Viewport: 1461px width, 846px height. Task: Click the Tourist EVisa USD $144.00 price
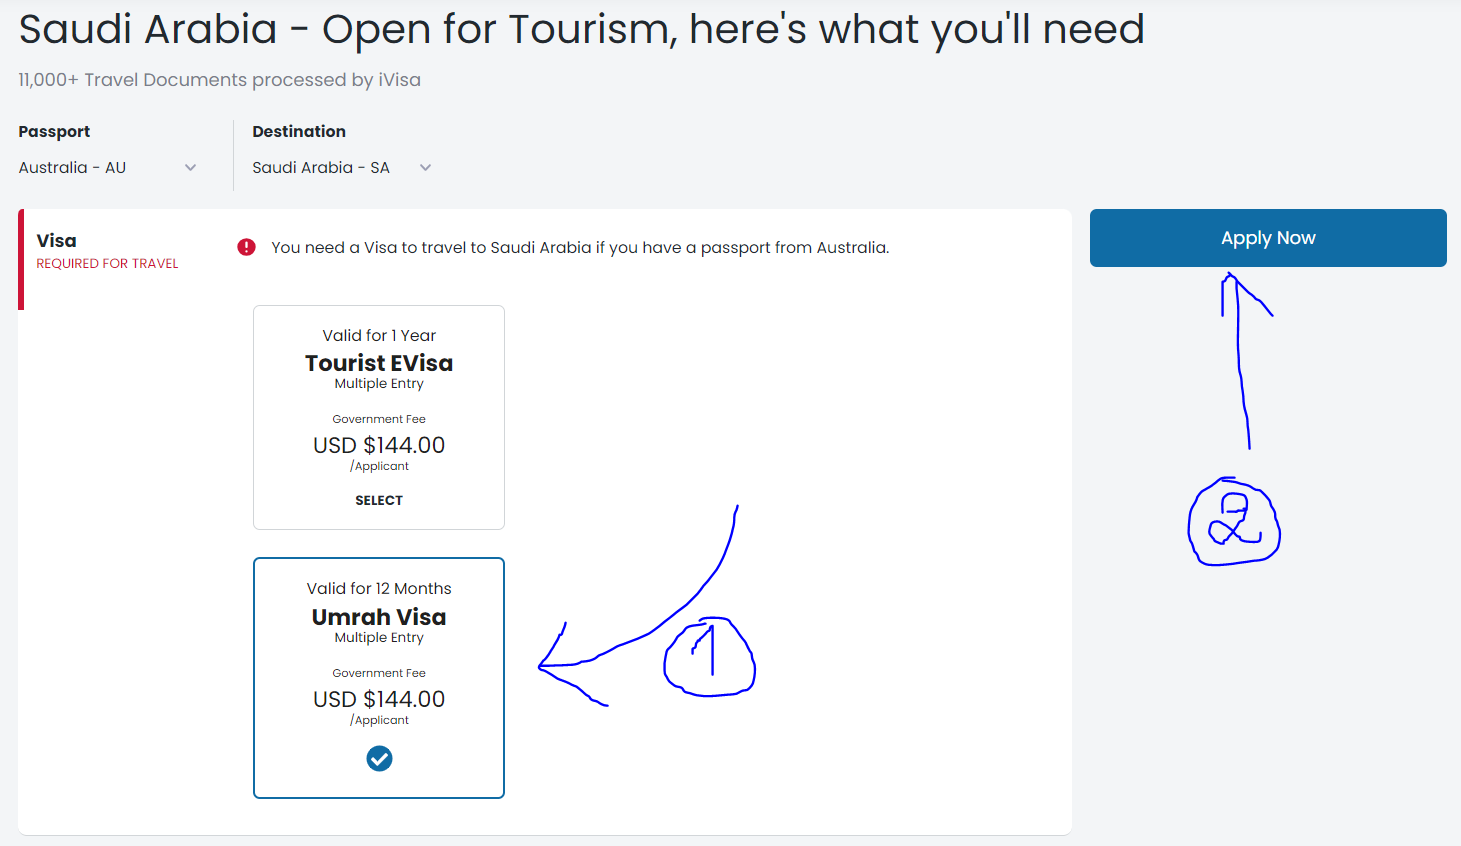[379, 445]
